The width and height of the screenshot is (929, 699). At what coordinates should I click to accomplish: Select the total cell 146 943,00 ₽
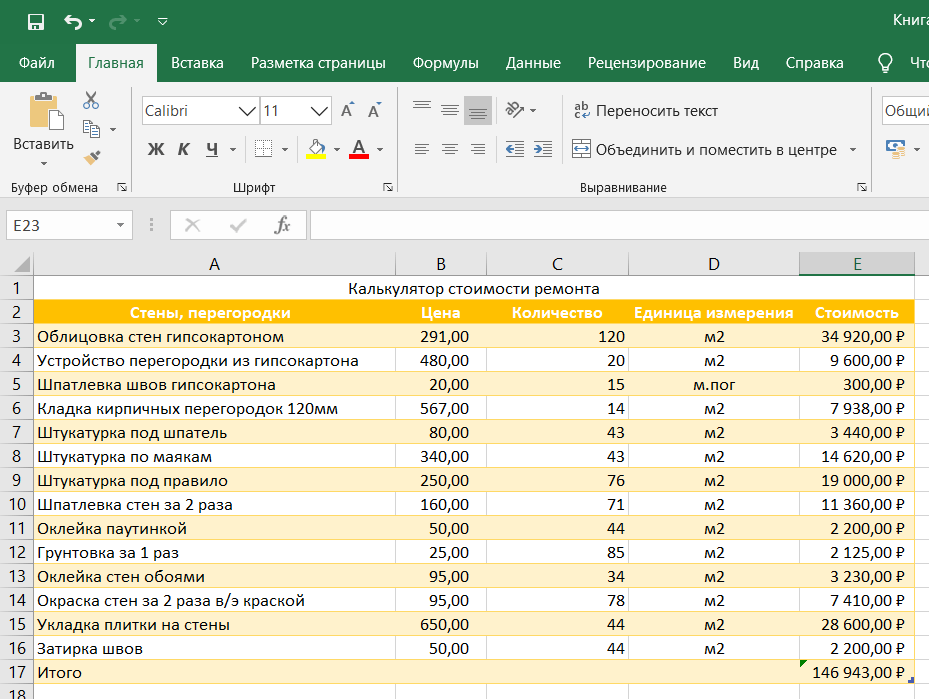pos(856,673)
